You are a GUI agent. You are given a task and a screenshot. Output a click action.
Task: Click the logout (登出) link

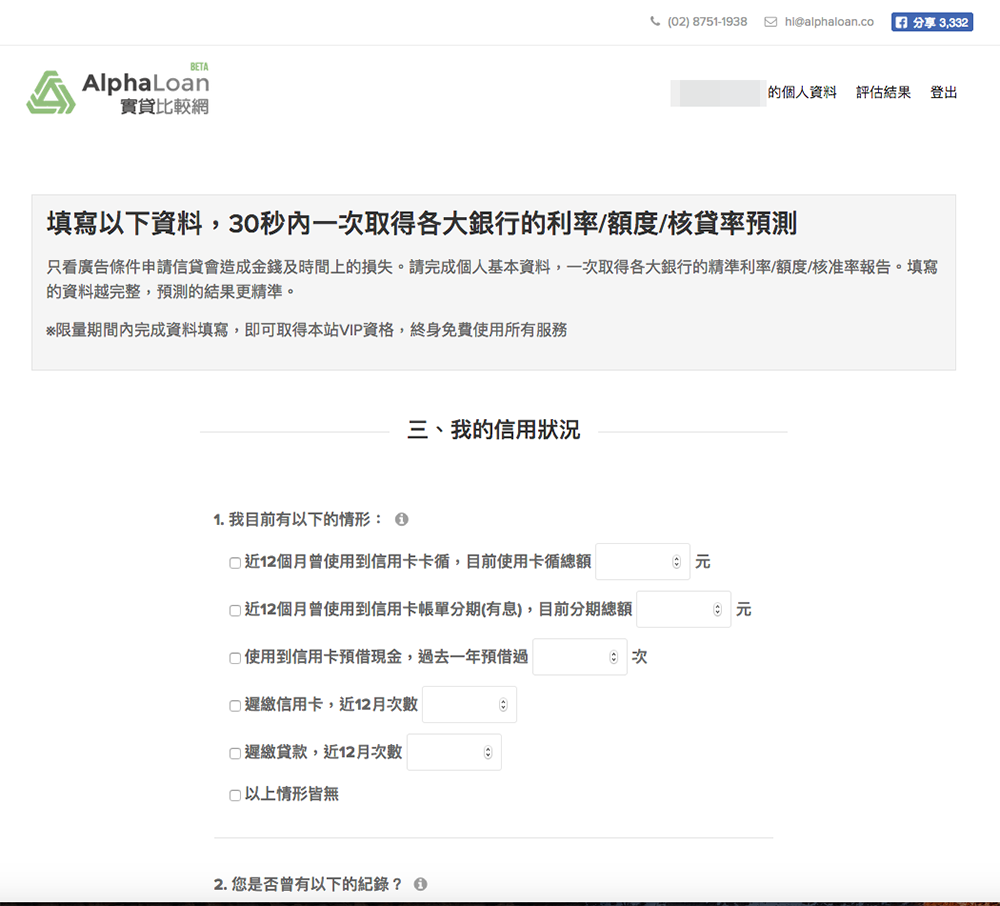point(943,93)
